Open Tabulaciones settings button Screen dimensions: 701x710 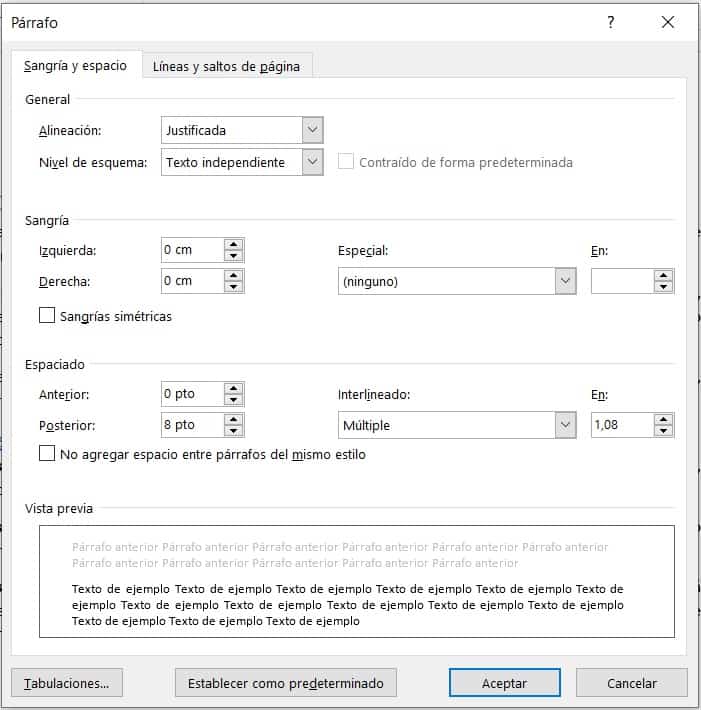tap(67, 683)
